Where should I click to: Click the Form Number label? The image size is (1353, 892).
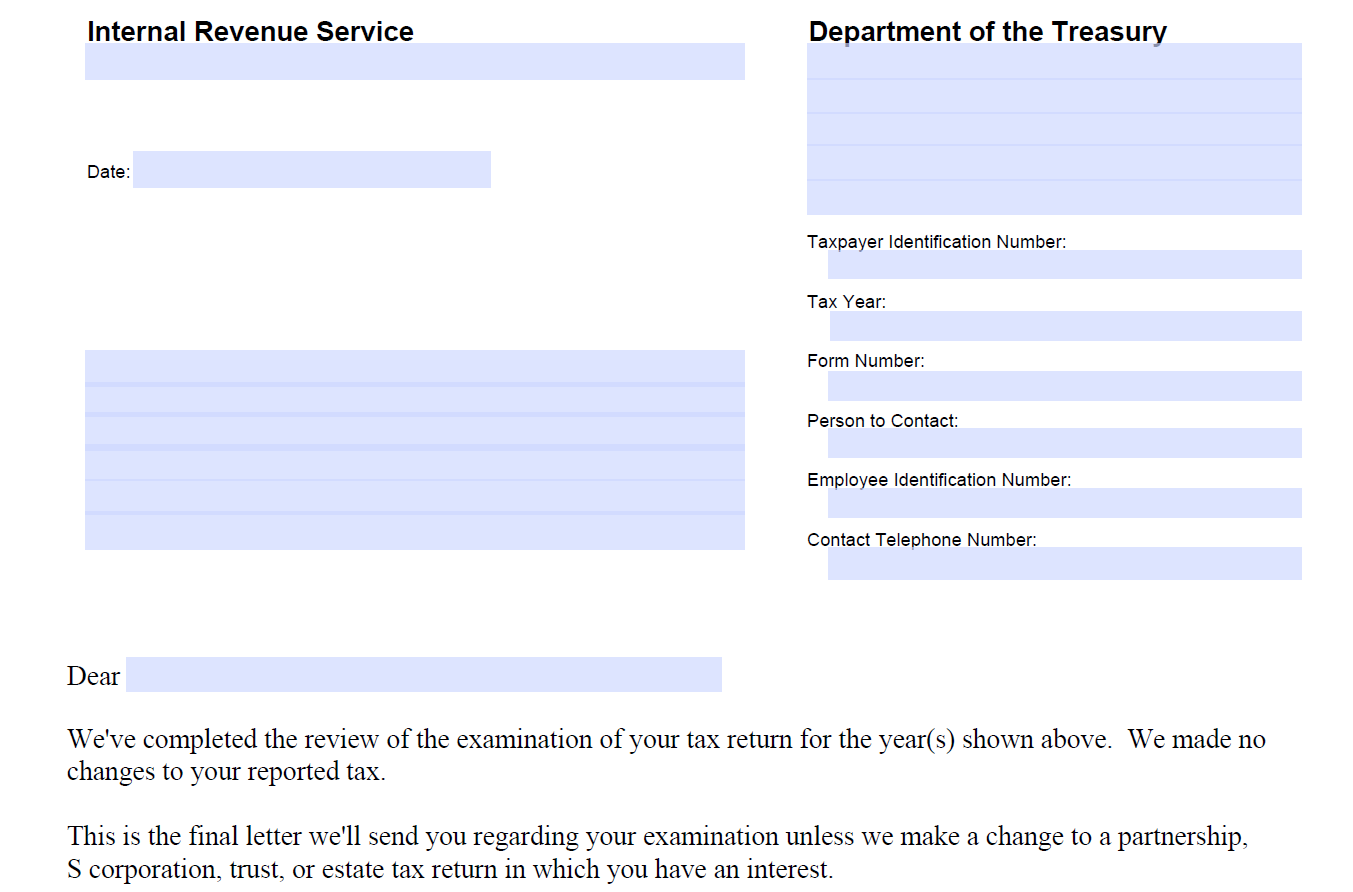click(866, 361)
